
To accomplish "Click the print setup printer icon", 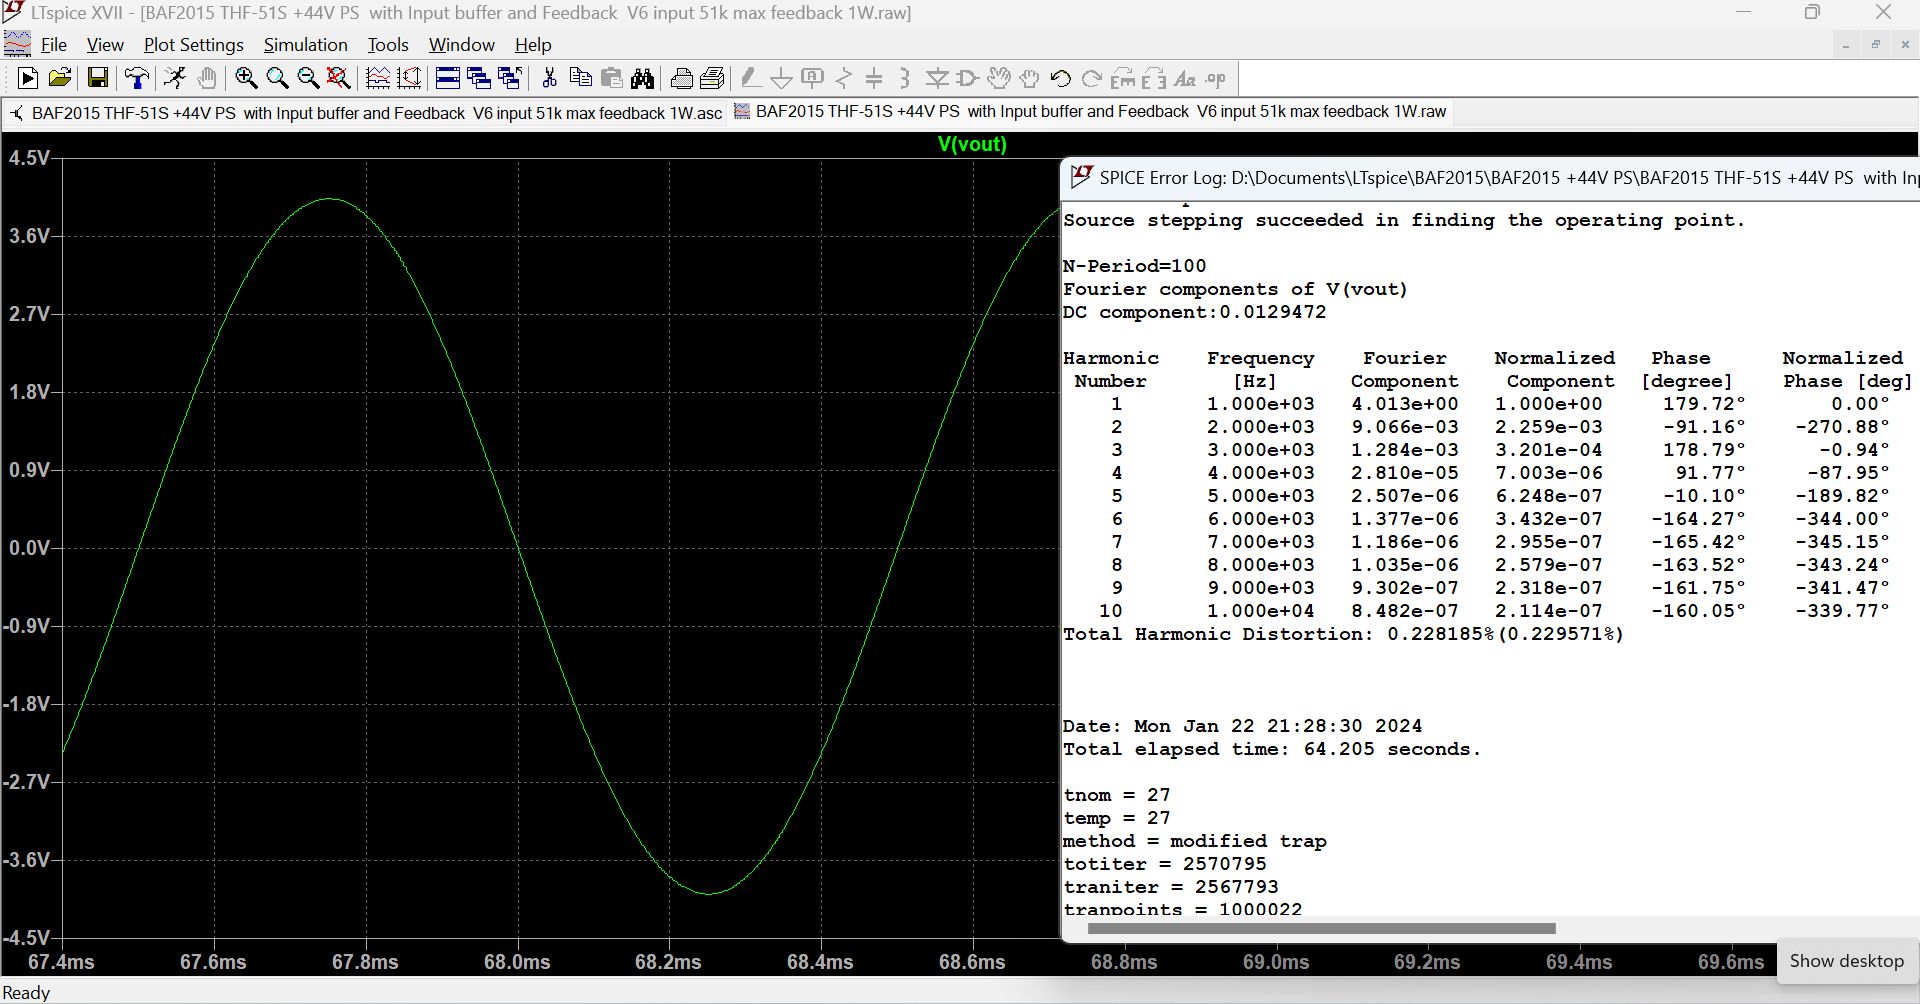I will tap(682, 78).
